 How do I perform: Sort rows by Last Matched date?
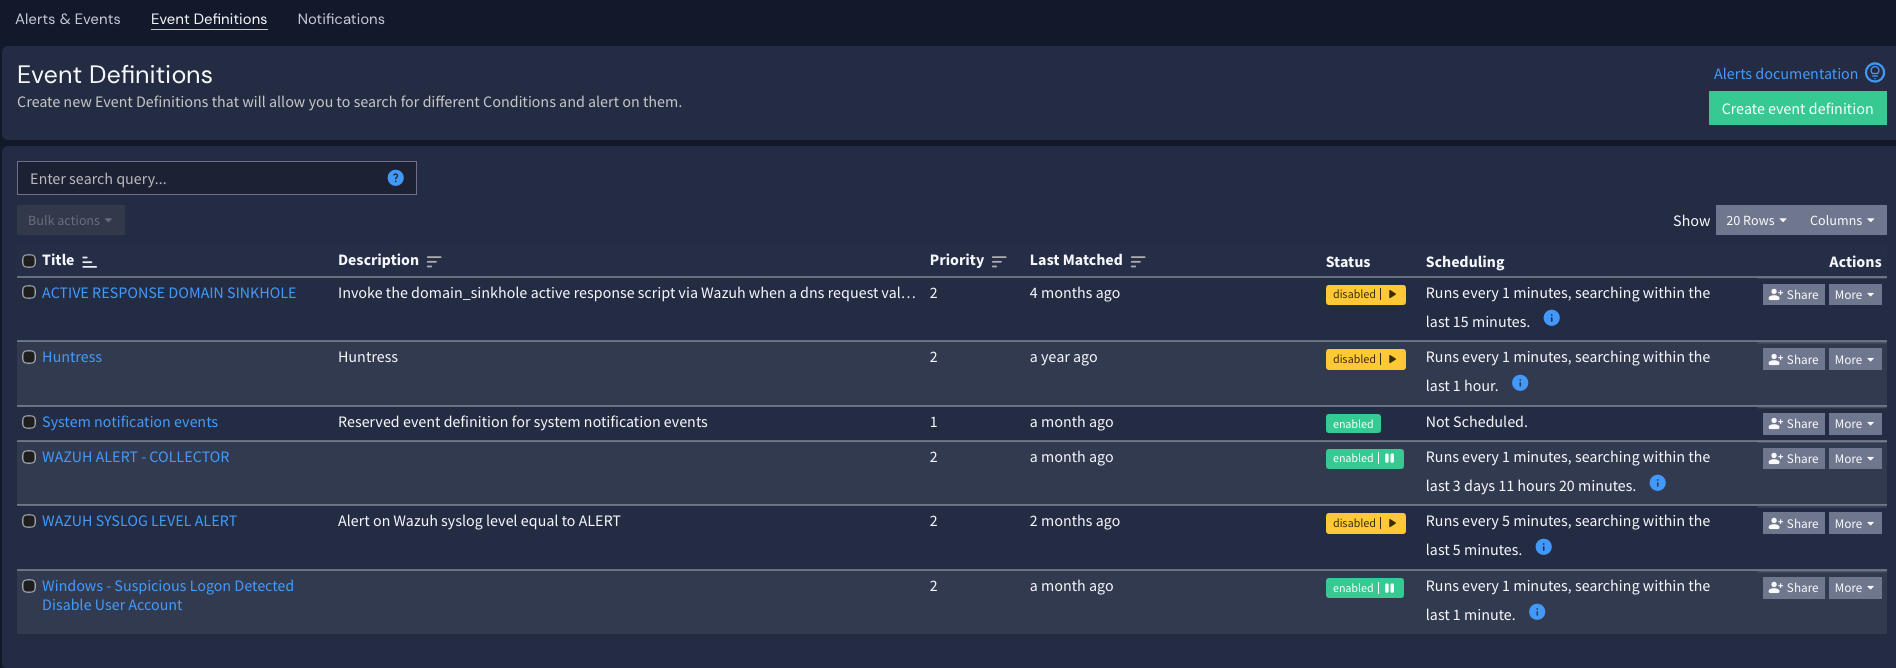(1139, 260)
